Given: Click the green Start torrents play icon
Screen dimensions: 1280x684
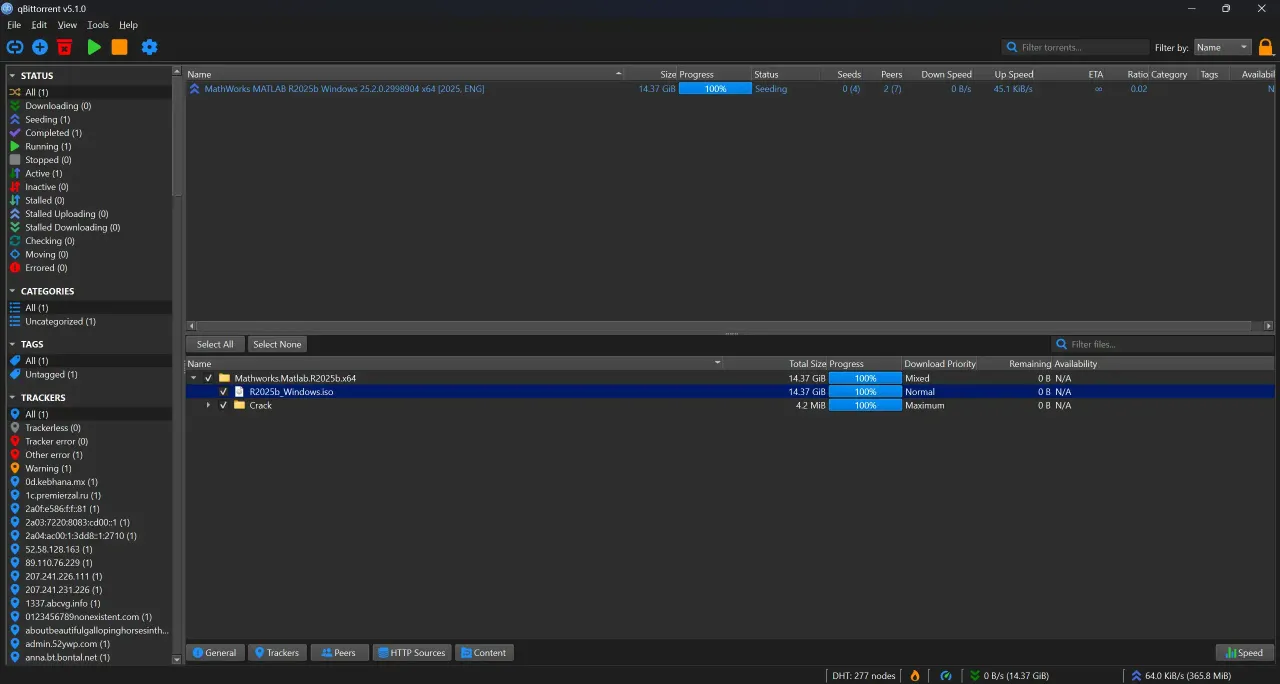Looking at the screenshot, I should (94, 47).
